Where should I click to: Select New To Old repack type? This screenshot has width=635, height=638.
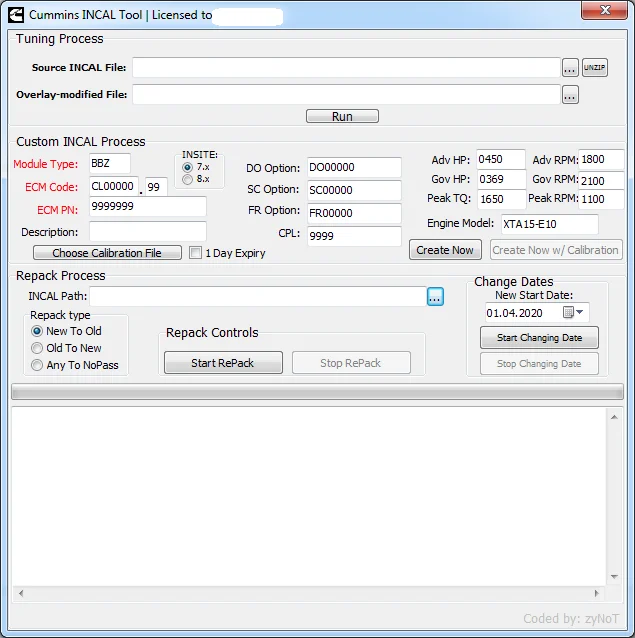point(37,331)
